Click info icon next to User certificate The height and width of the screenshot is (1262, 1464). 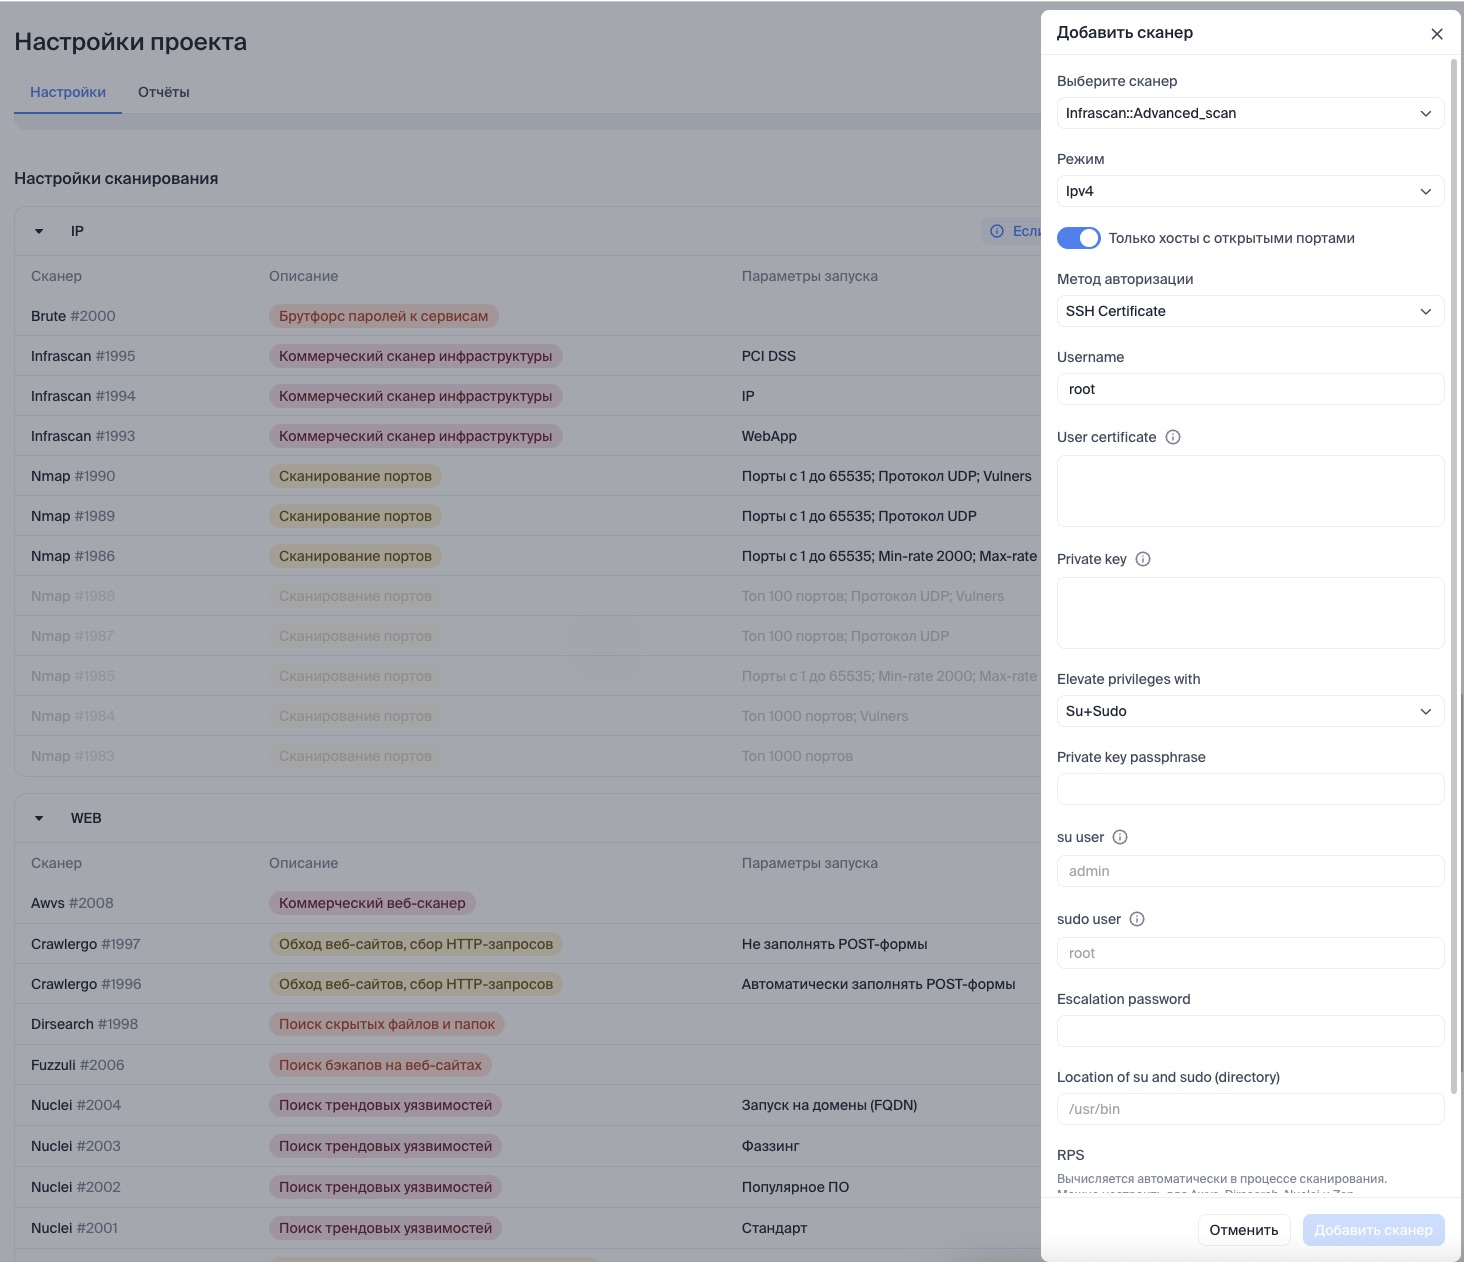click(x=1173, y=437)
